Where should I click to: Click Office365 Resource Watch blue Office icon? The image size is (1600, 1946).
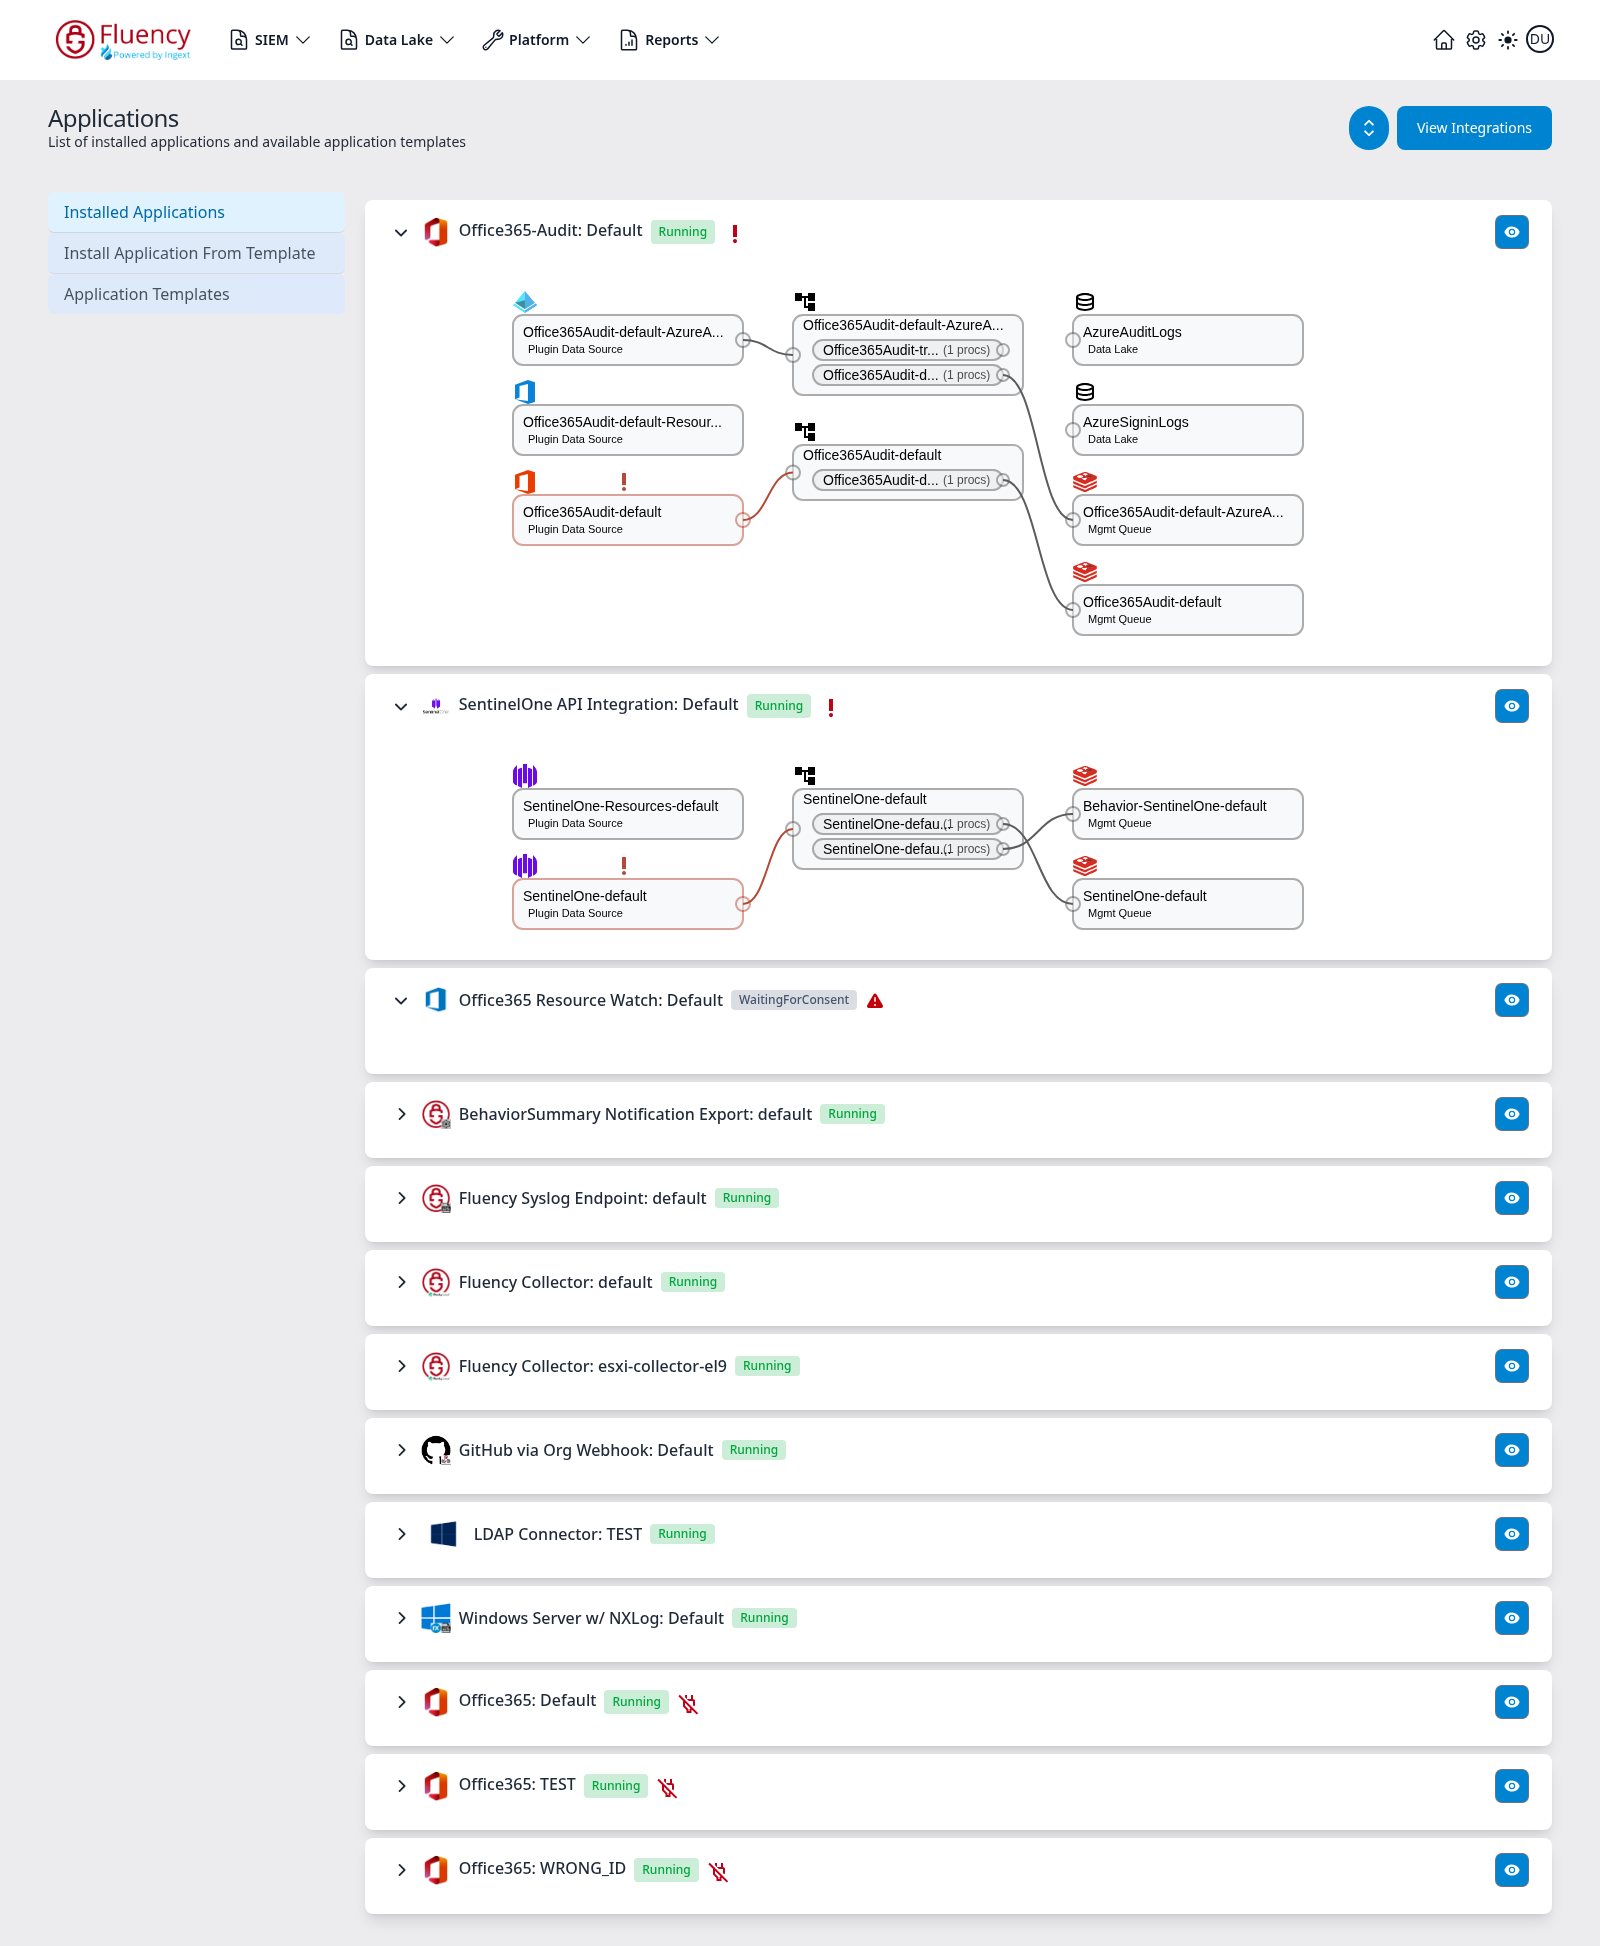436,1000
